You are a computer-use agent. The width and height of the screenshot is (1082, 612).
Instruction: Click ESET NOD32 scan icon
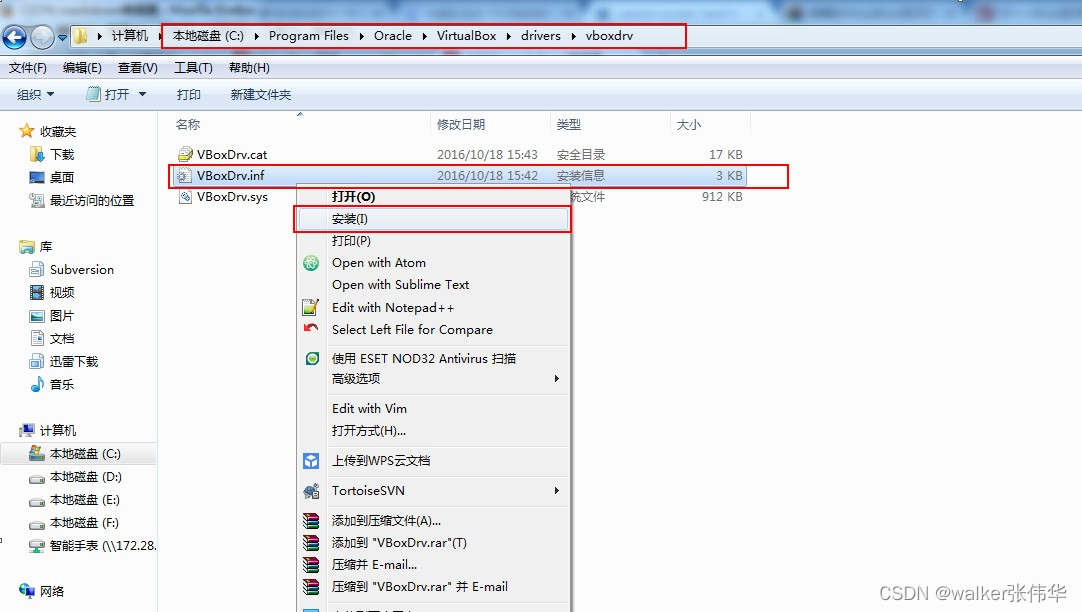pos(312,358)
